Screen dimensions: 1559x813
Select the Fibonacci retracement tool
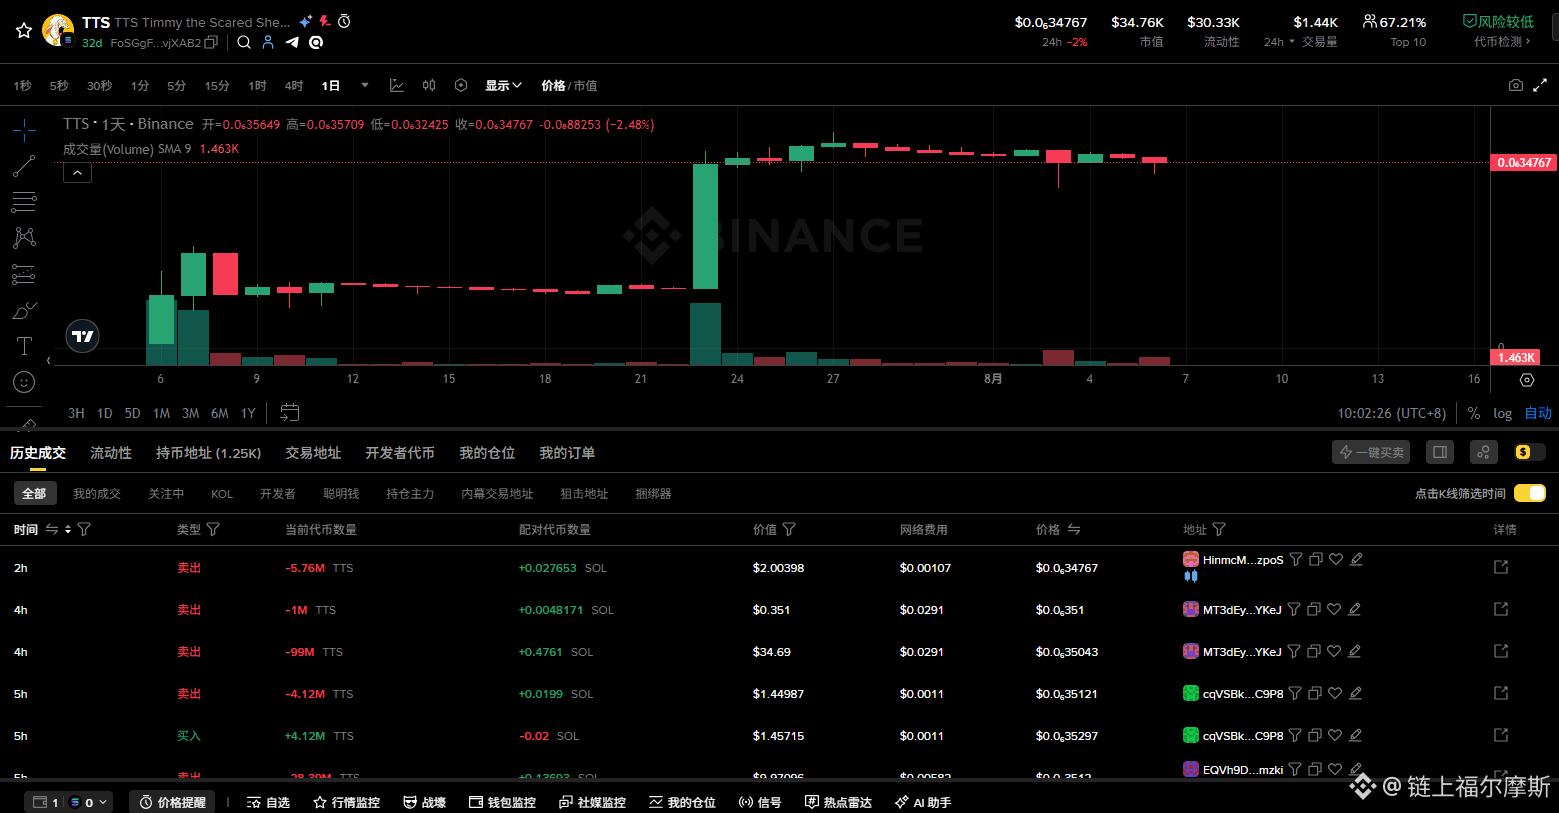pyautogui.click(x=24, y=203)
